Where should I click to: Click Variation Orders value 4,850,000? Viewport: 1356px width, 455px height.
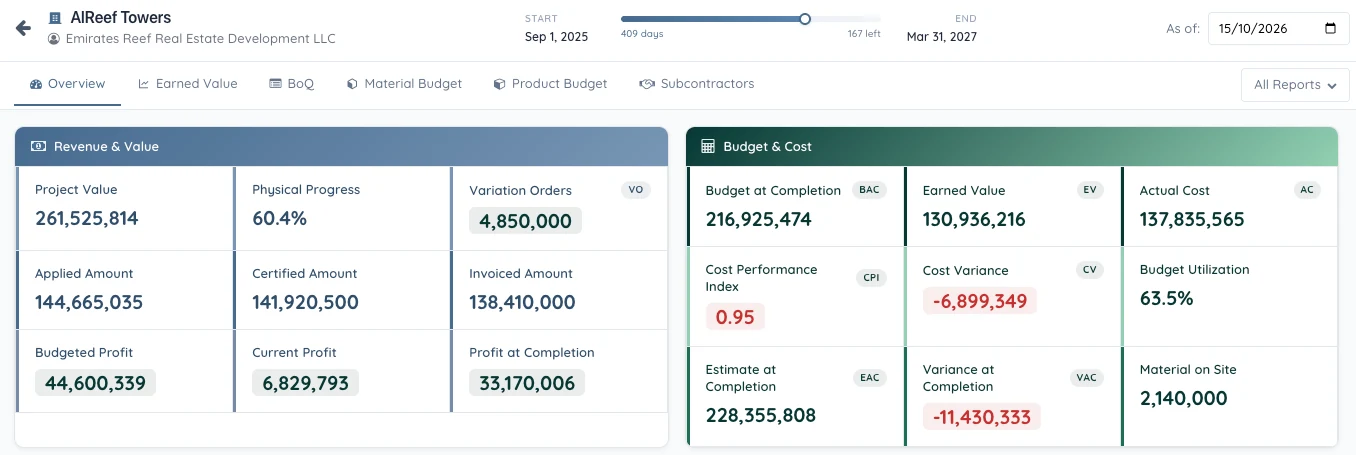525,221
